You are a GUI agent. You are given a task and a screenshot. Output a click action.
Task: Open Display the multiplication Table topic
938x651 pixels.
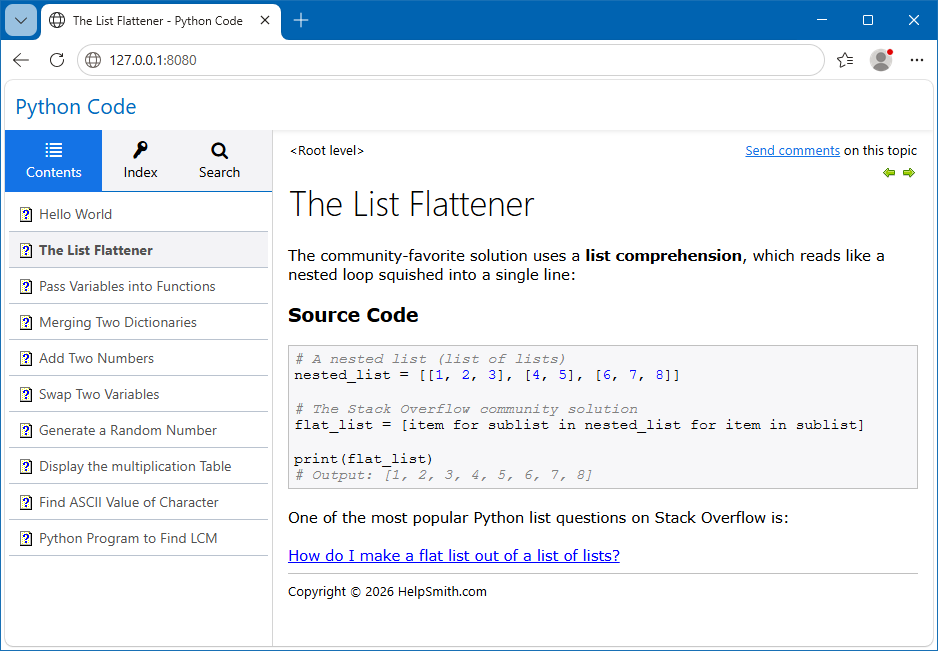(x=138, y=466)
